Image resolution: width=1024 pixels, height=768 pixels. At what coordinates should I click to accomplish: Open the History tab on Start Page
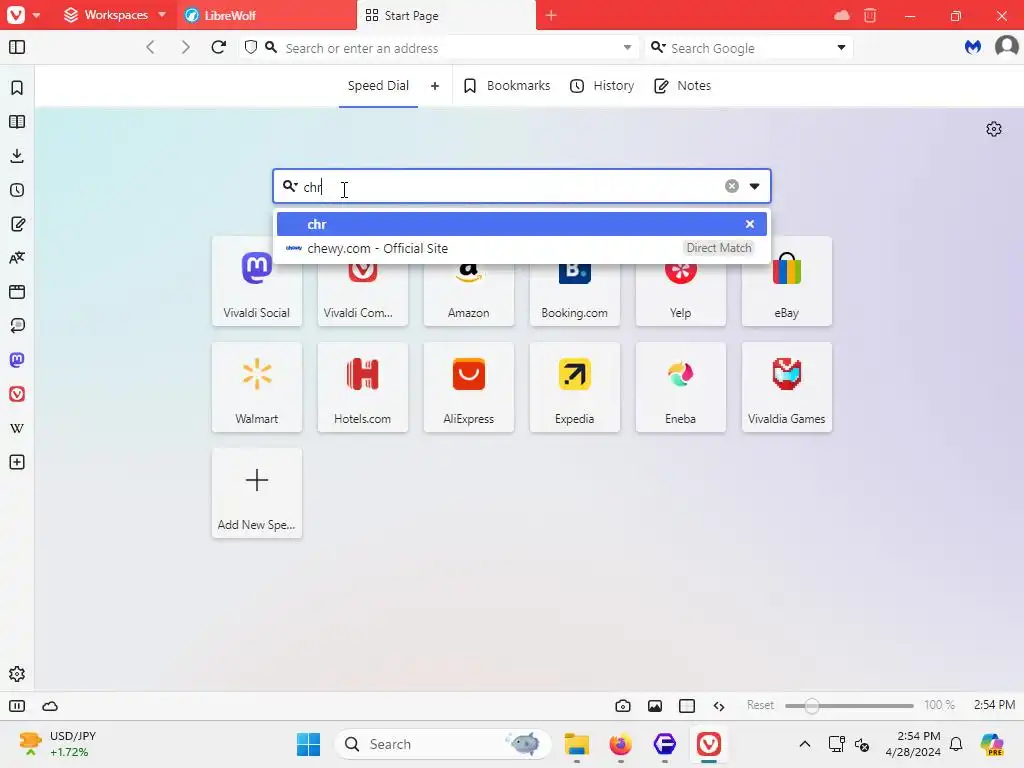(x=602, y=86)
